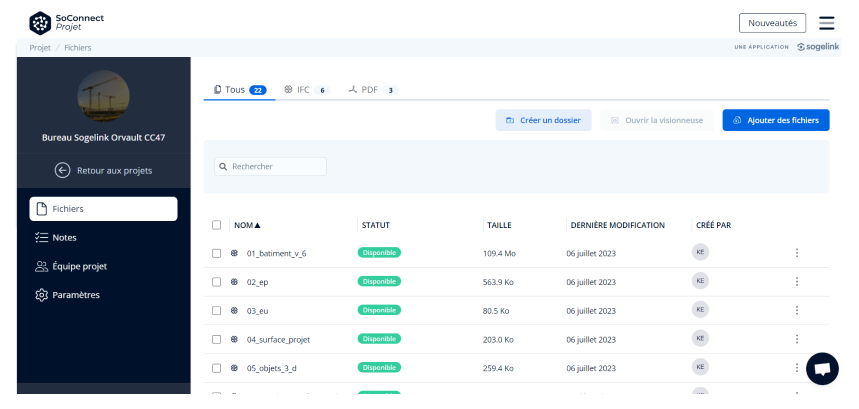Click Créer un dossier
This screenshot has width=859, height=409.
(543, 120)
